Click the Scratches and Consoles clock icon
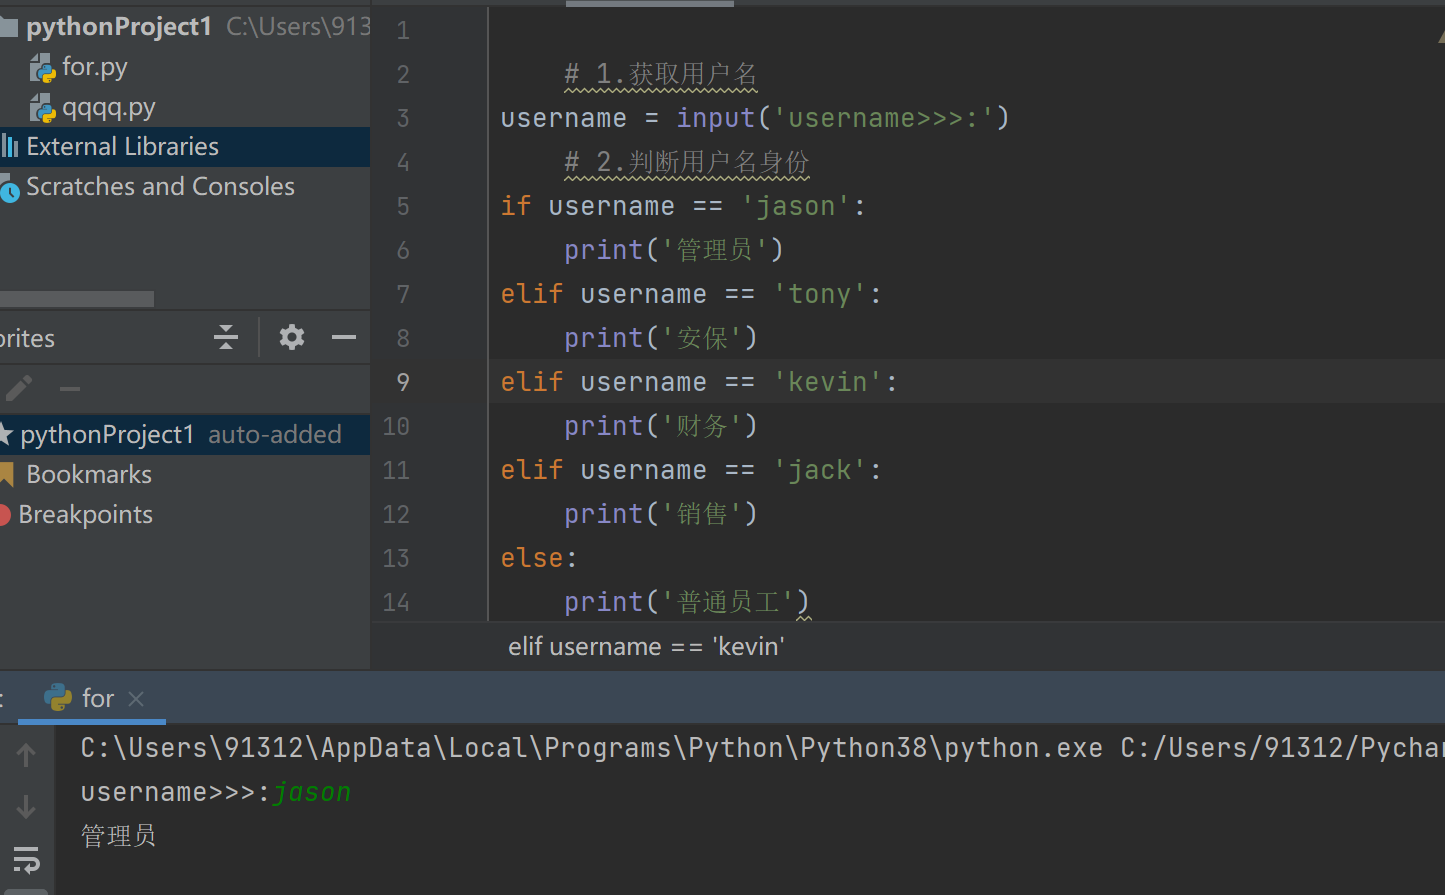 9,188
